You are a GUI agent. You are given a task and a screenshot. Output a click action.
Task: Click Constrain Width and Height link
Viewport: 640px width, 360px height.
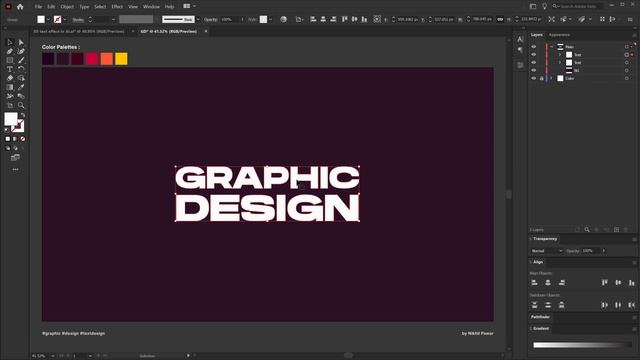click(x=500, y=19)
